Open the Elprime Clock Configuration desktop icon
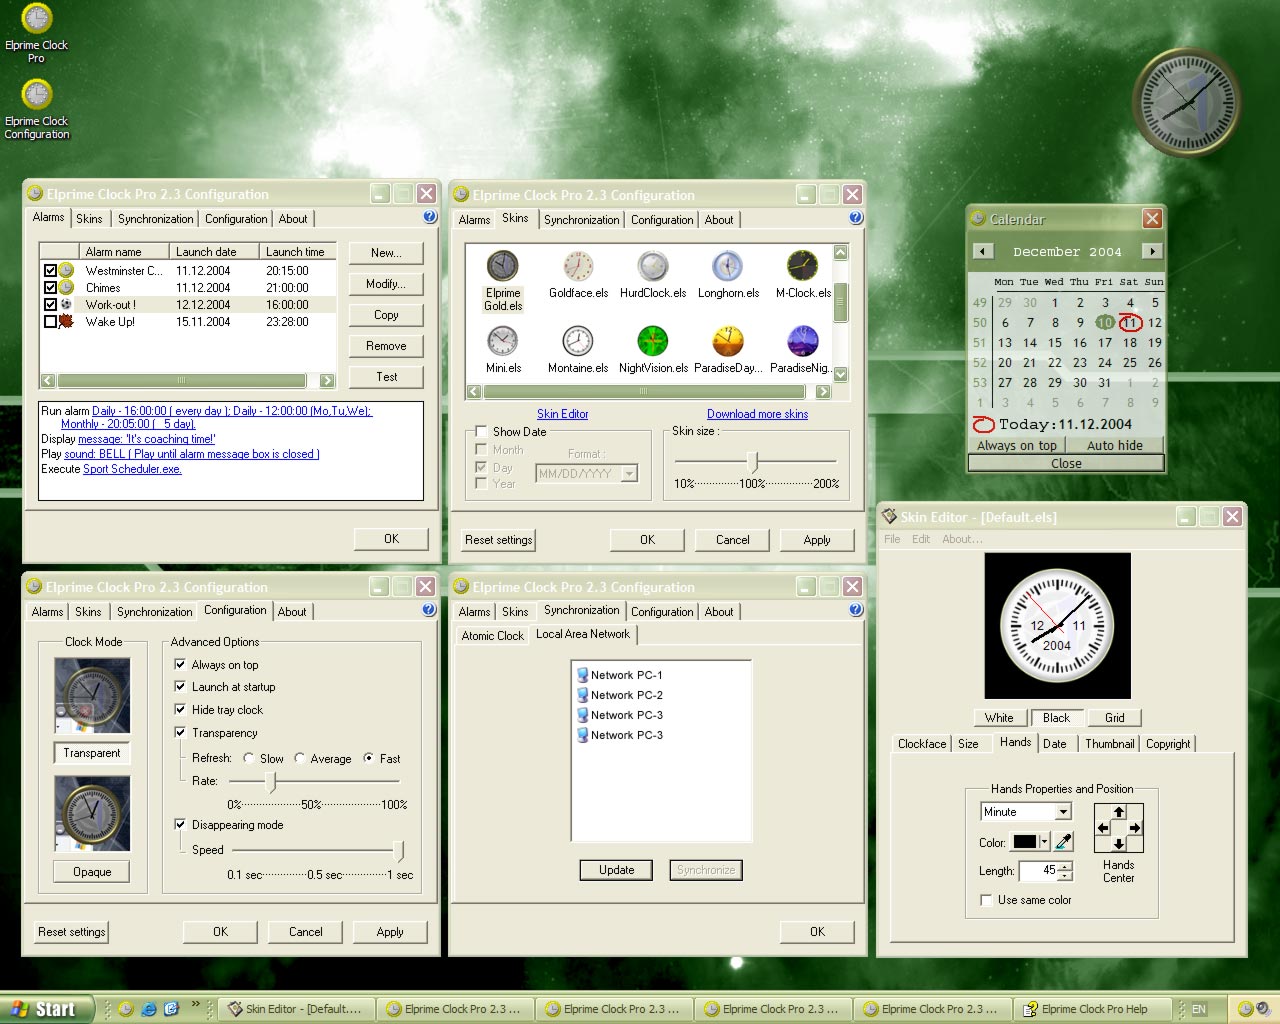 point(37,94)
